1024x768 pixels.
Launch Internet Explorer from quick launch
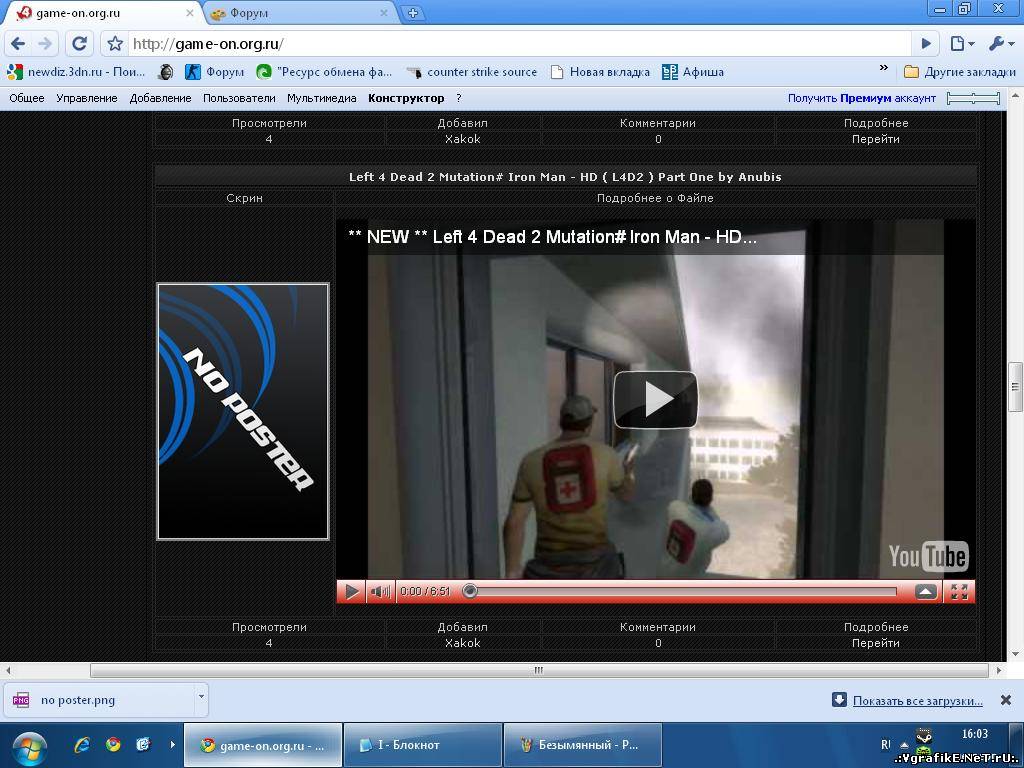point(82,744)
